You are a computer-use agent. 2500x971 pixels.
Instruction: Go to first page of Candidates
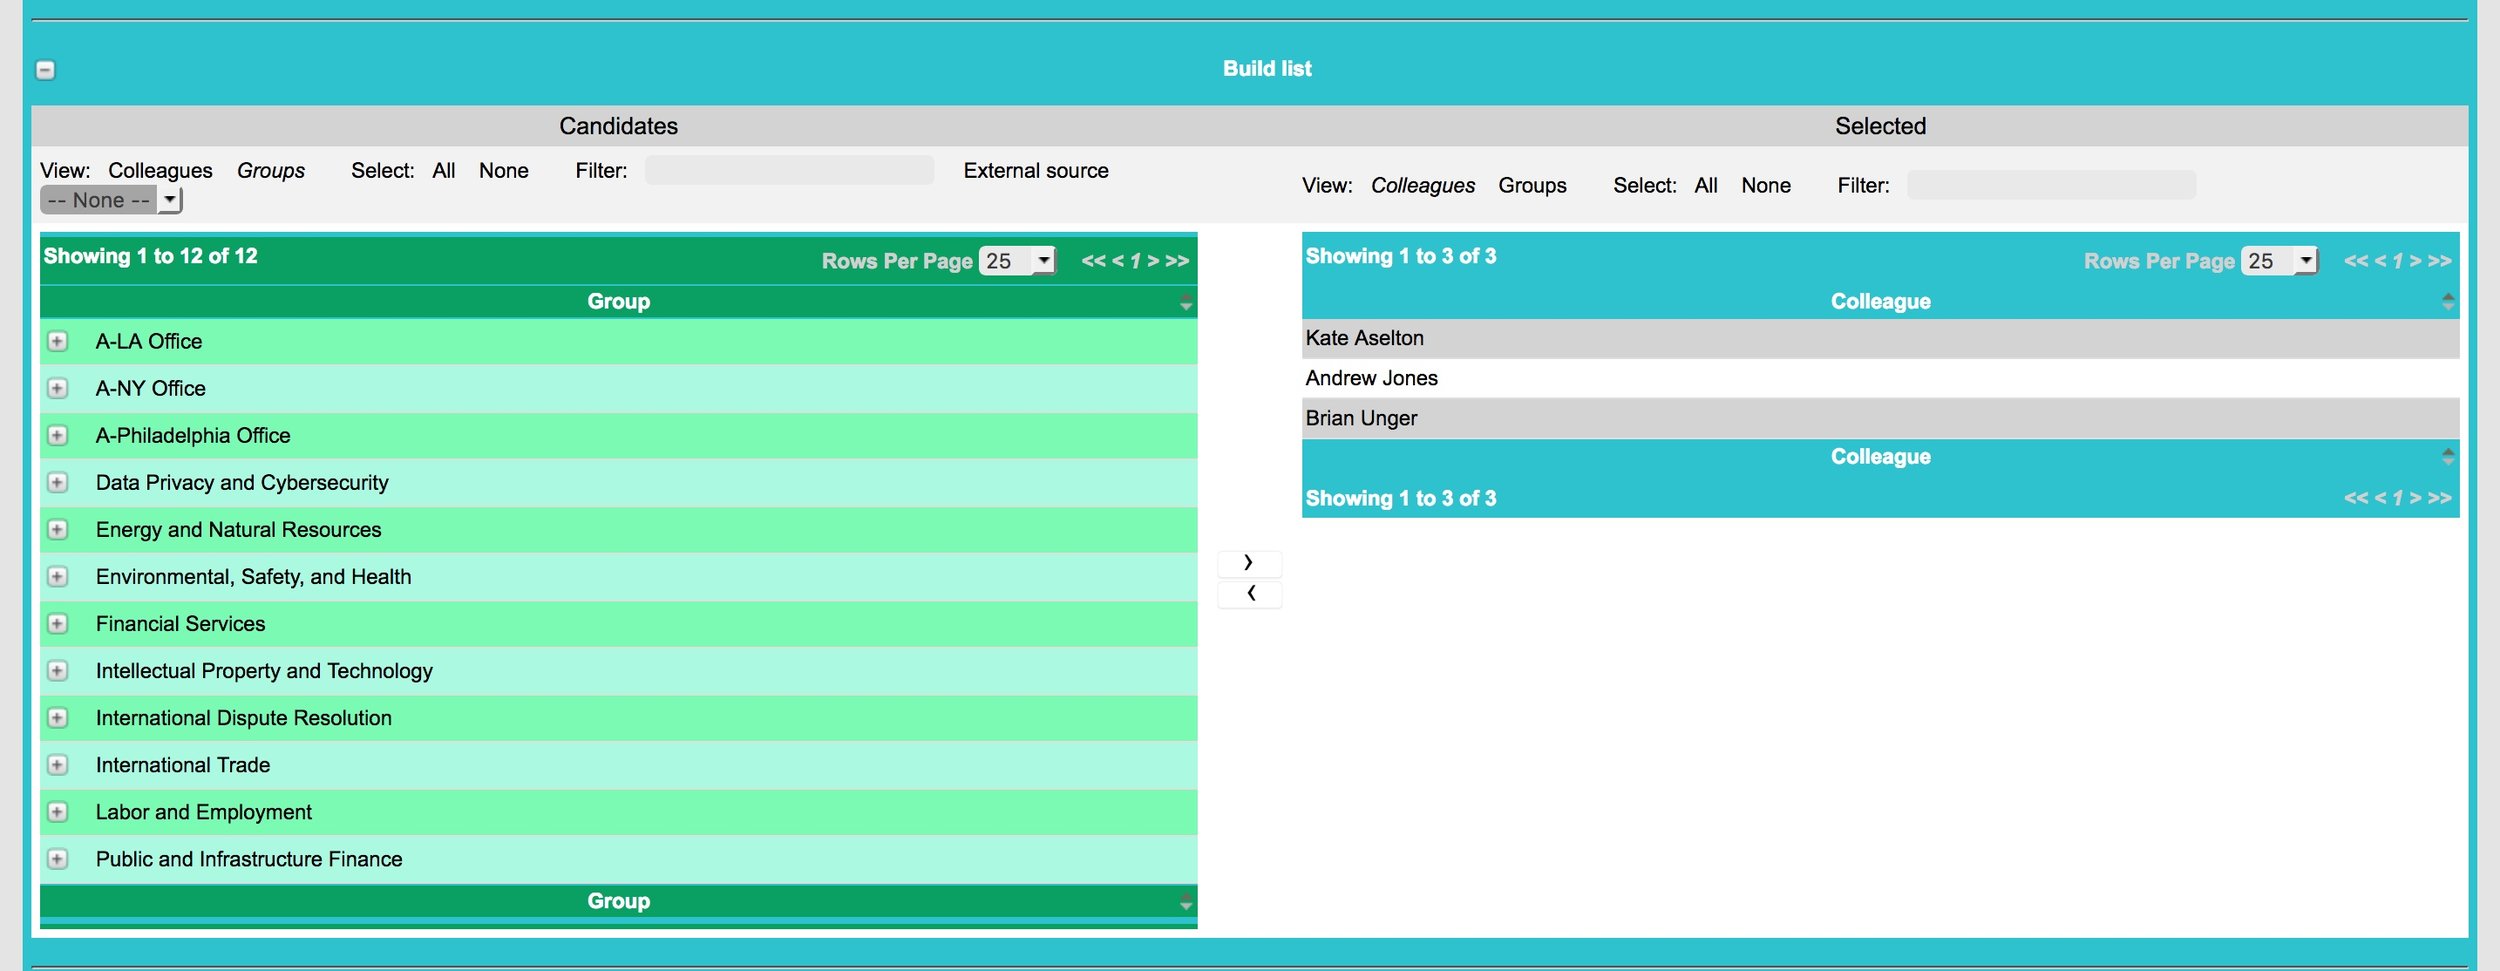tap(1093, 261)
